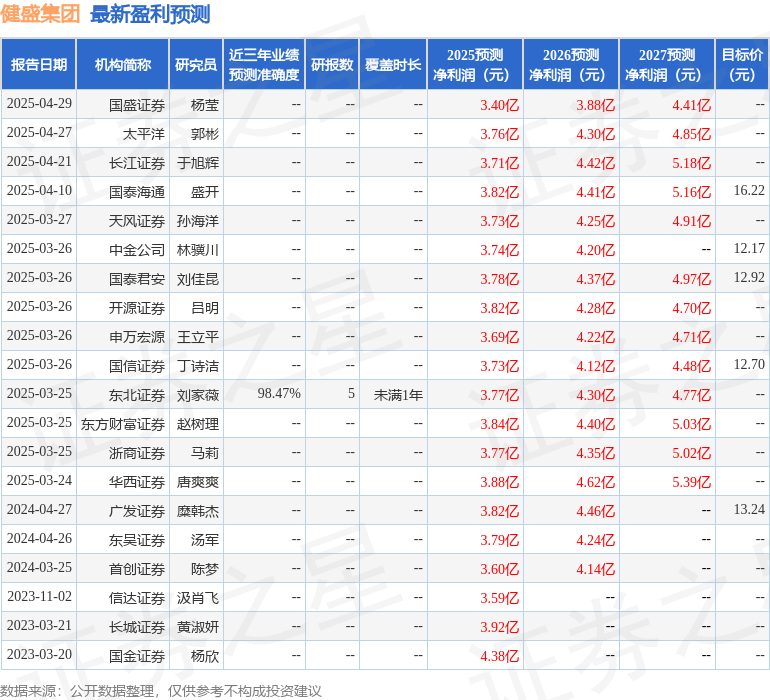Select 东方财富证券 institution cell

pos(123,424)
